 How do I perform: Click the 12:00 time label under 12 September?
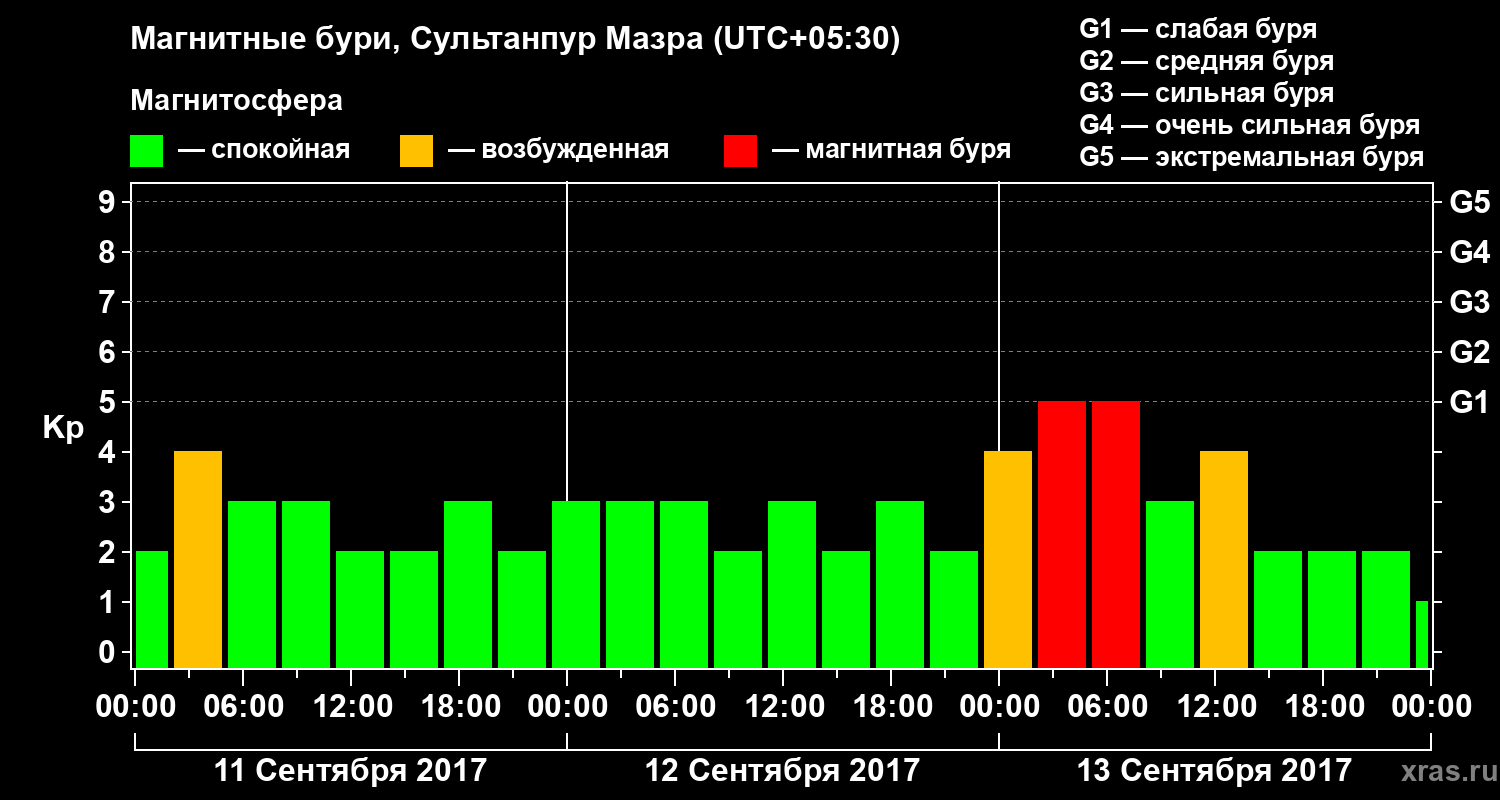click(784, 707)
